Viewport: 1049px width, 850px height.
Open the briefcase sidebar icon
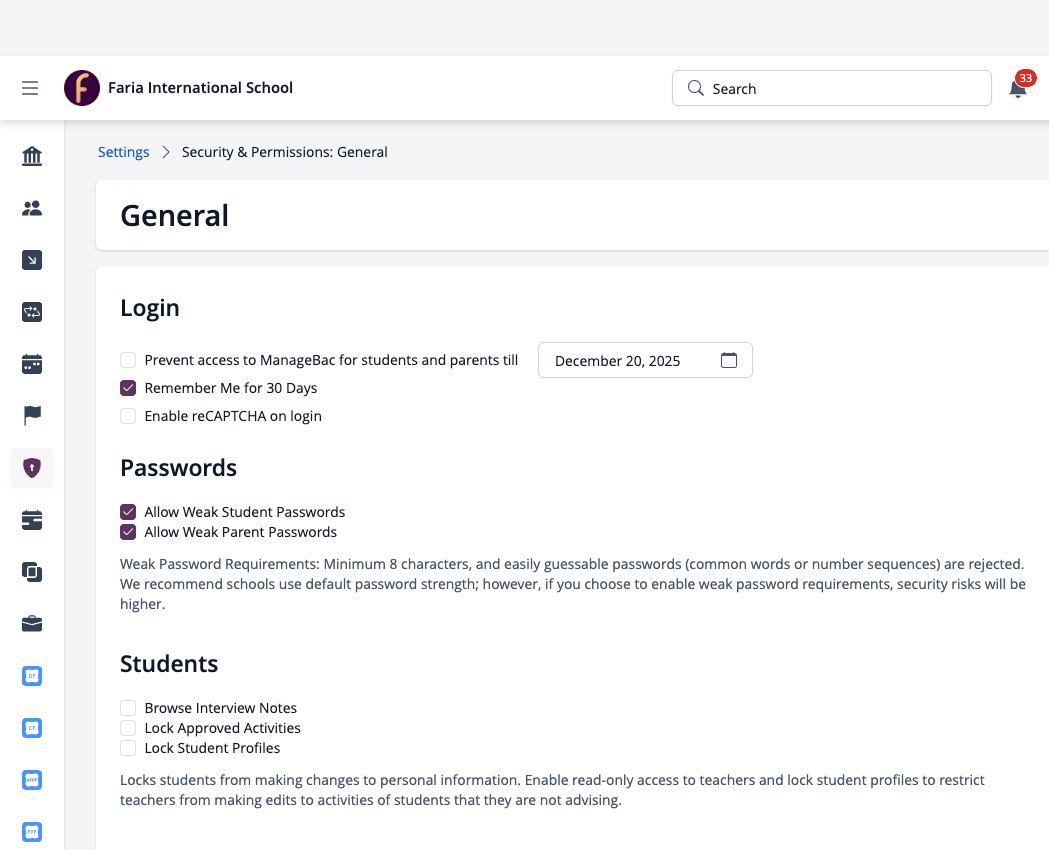point(31,623)
